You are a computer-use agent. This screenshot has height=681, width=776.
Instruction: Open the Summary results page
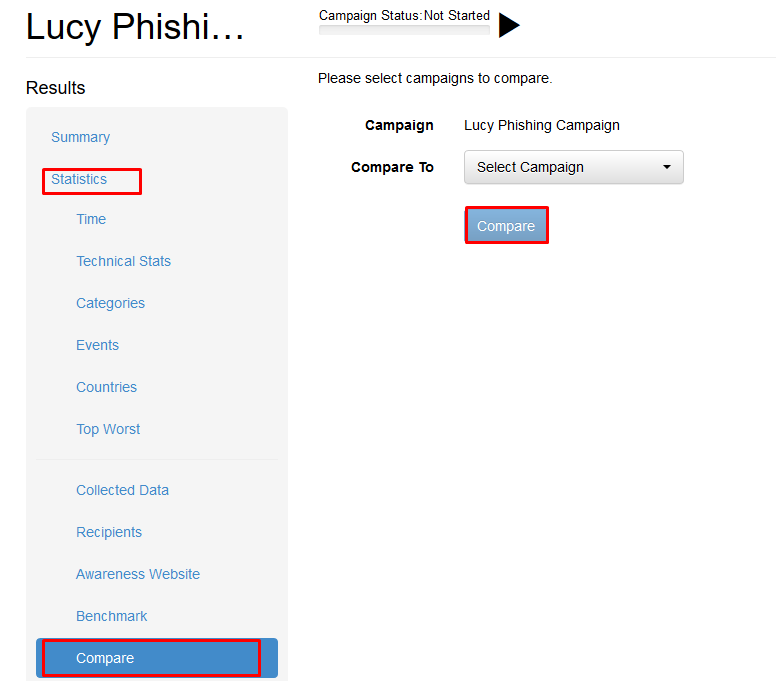81,137
